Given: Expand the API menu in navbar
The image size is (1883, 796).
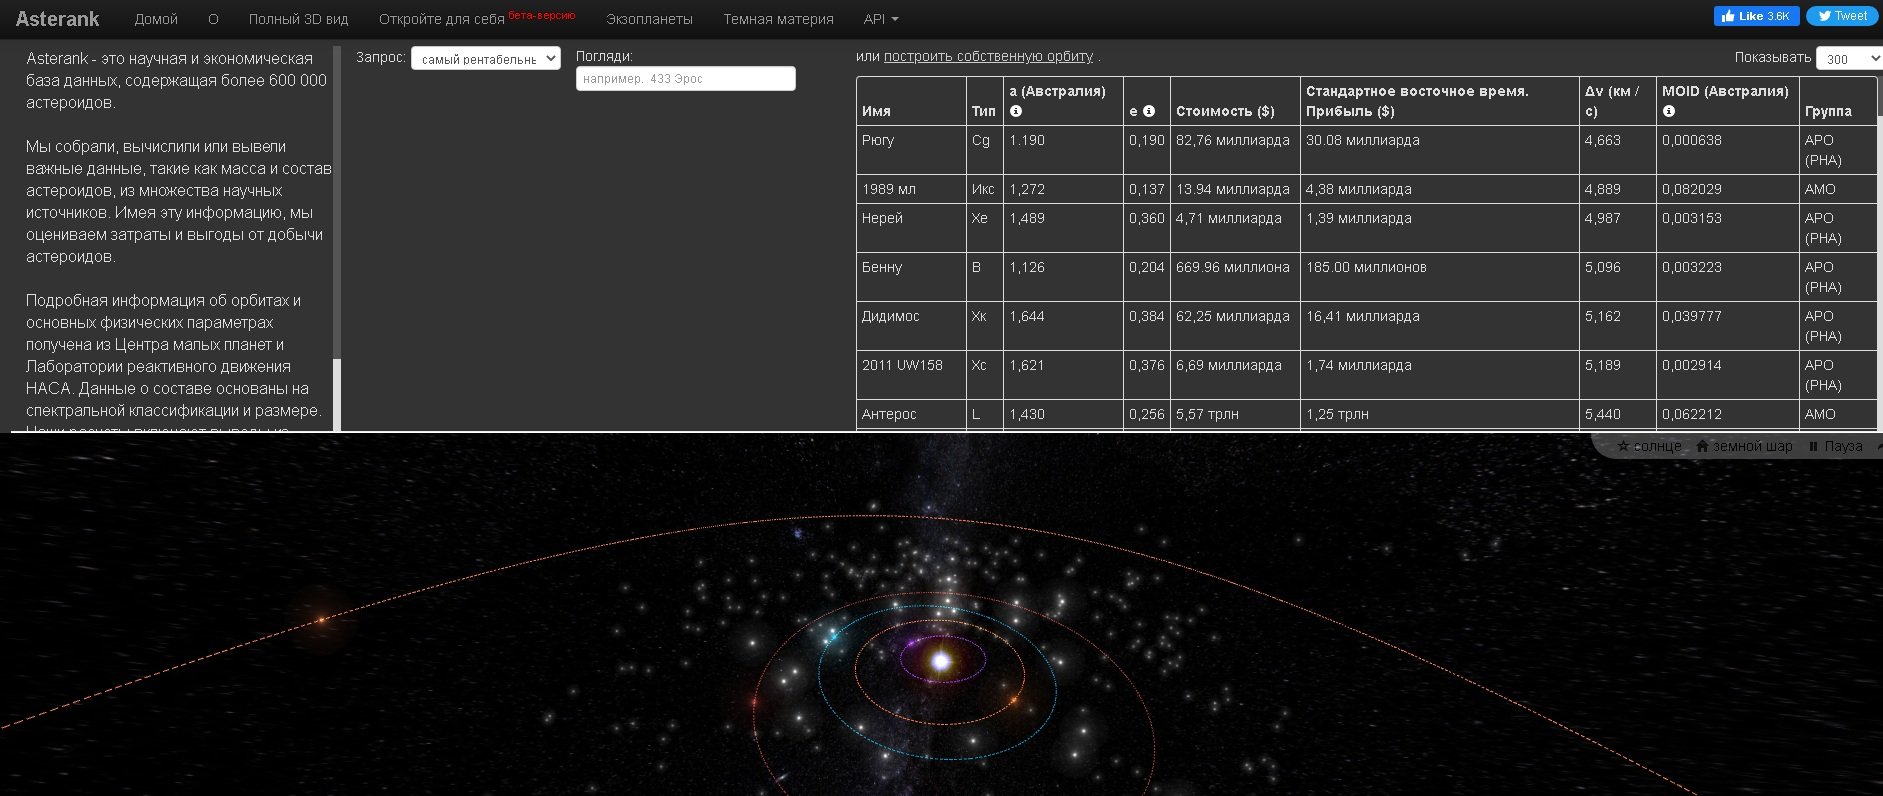Looking at the screenshot, I should (x=880, y=19).
